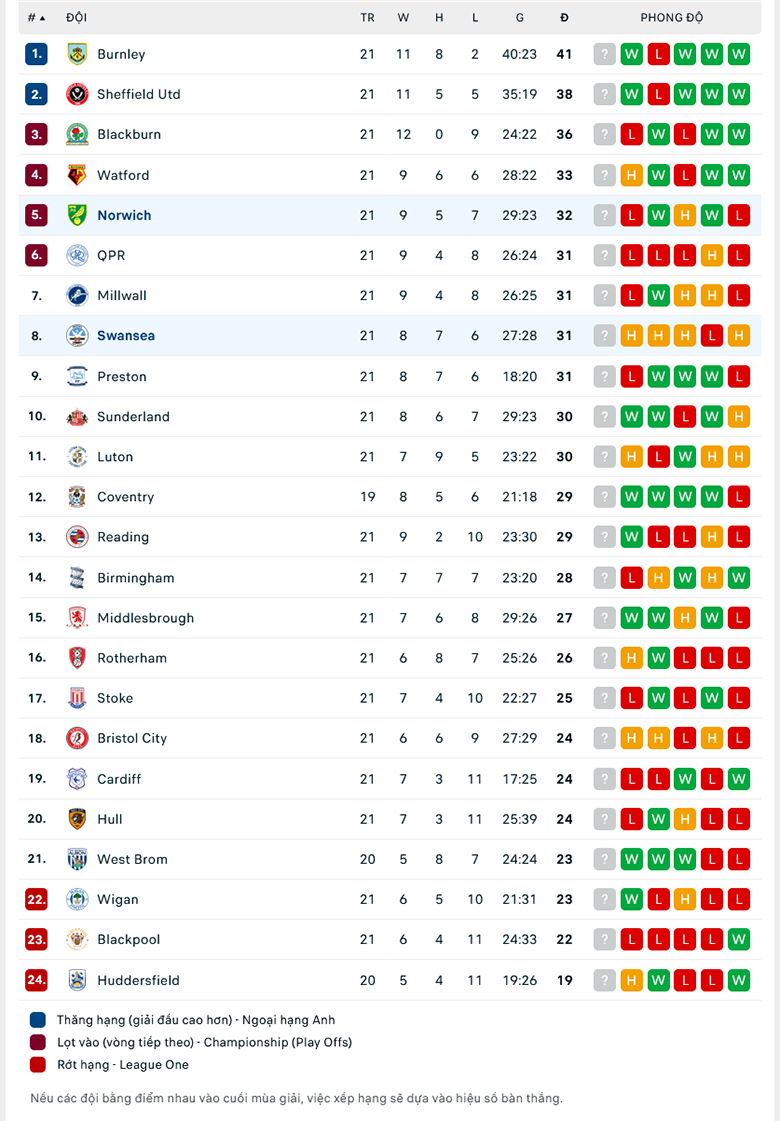Image resolution: width=780 pixels, height=1121 pixels.
Task: Click the Sheffield Utd club crest
Action: click(77, 94)
